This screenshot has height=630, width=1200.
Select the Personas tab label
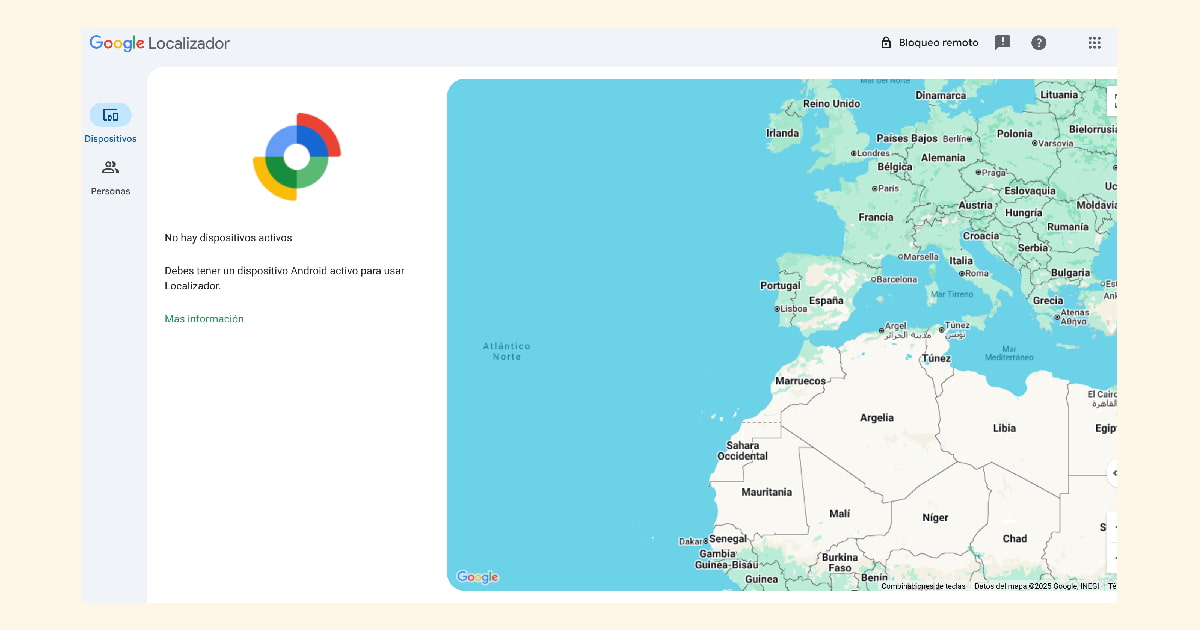pos(110,191)
